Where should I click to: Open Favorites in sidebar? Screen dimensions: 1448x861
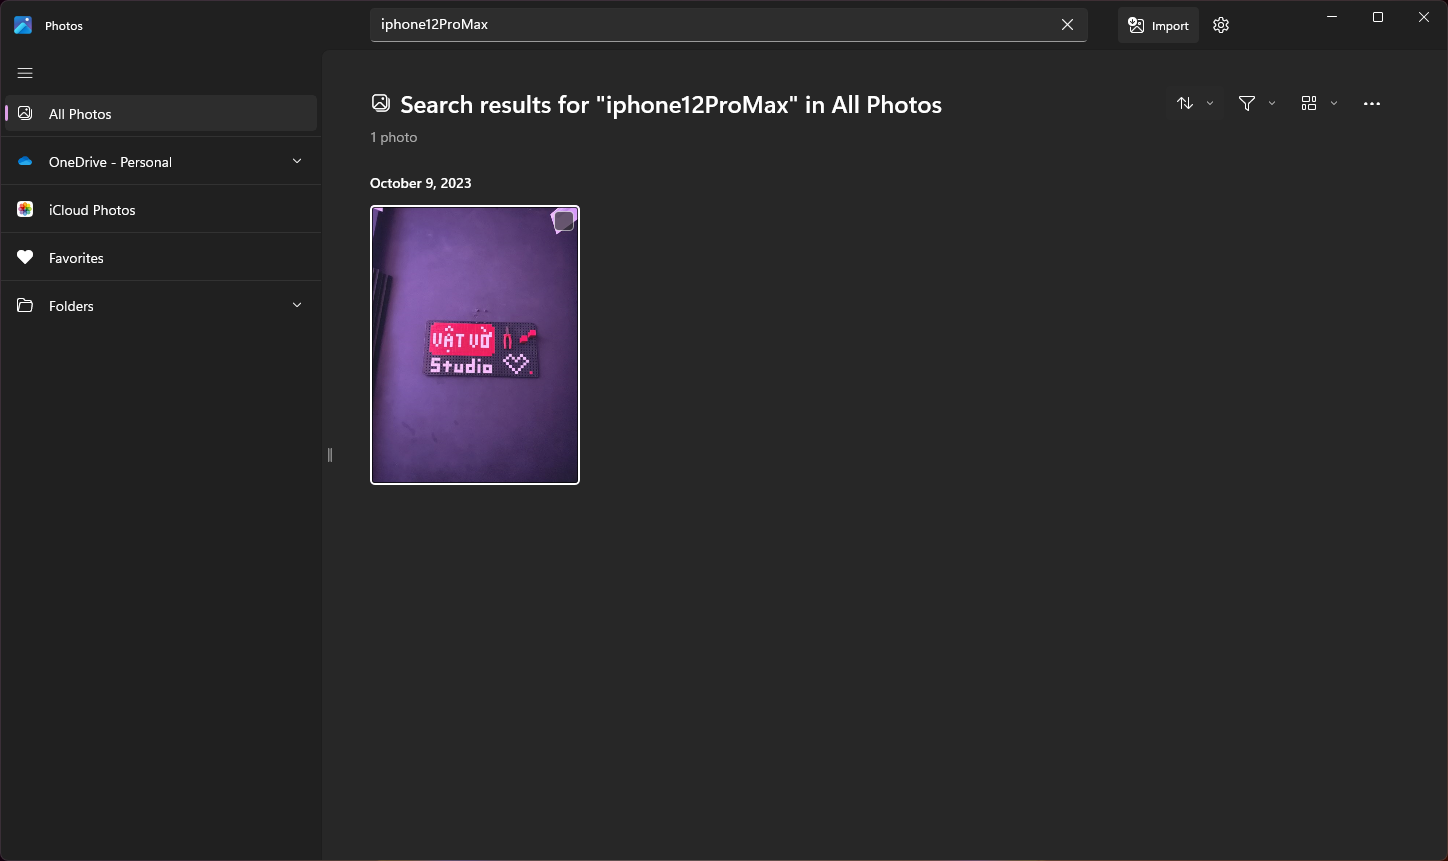(161, 258)
